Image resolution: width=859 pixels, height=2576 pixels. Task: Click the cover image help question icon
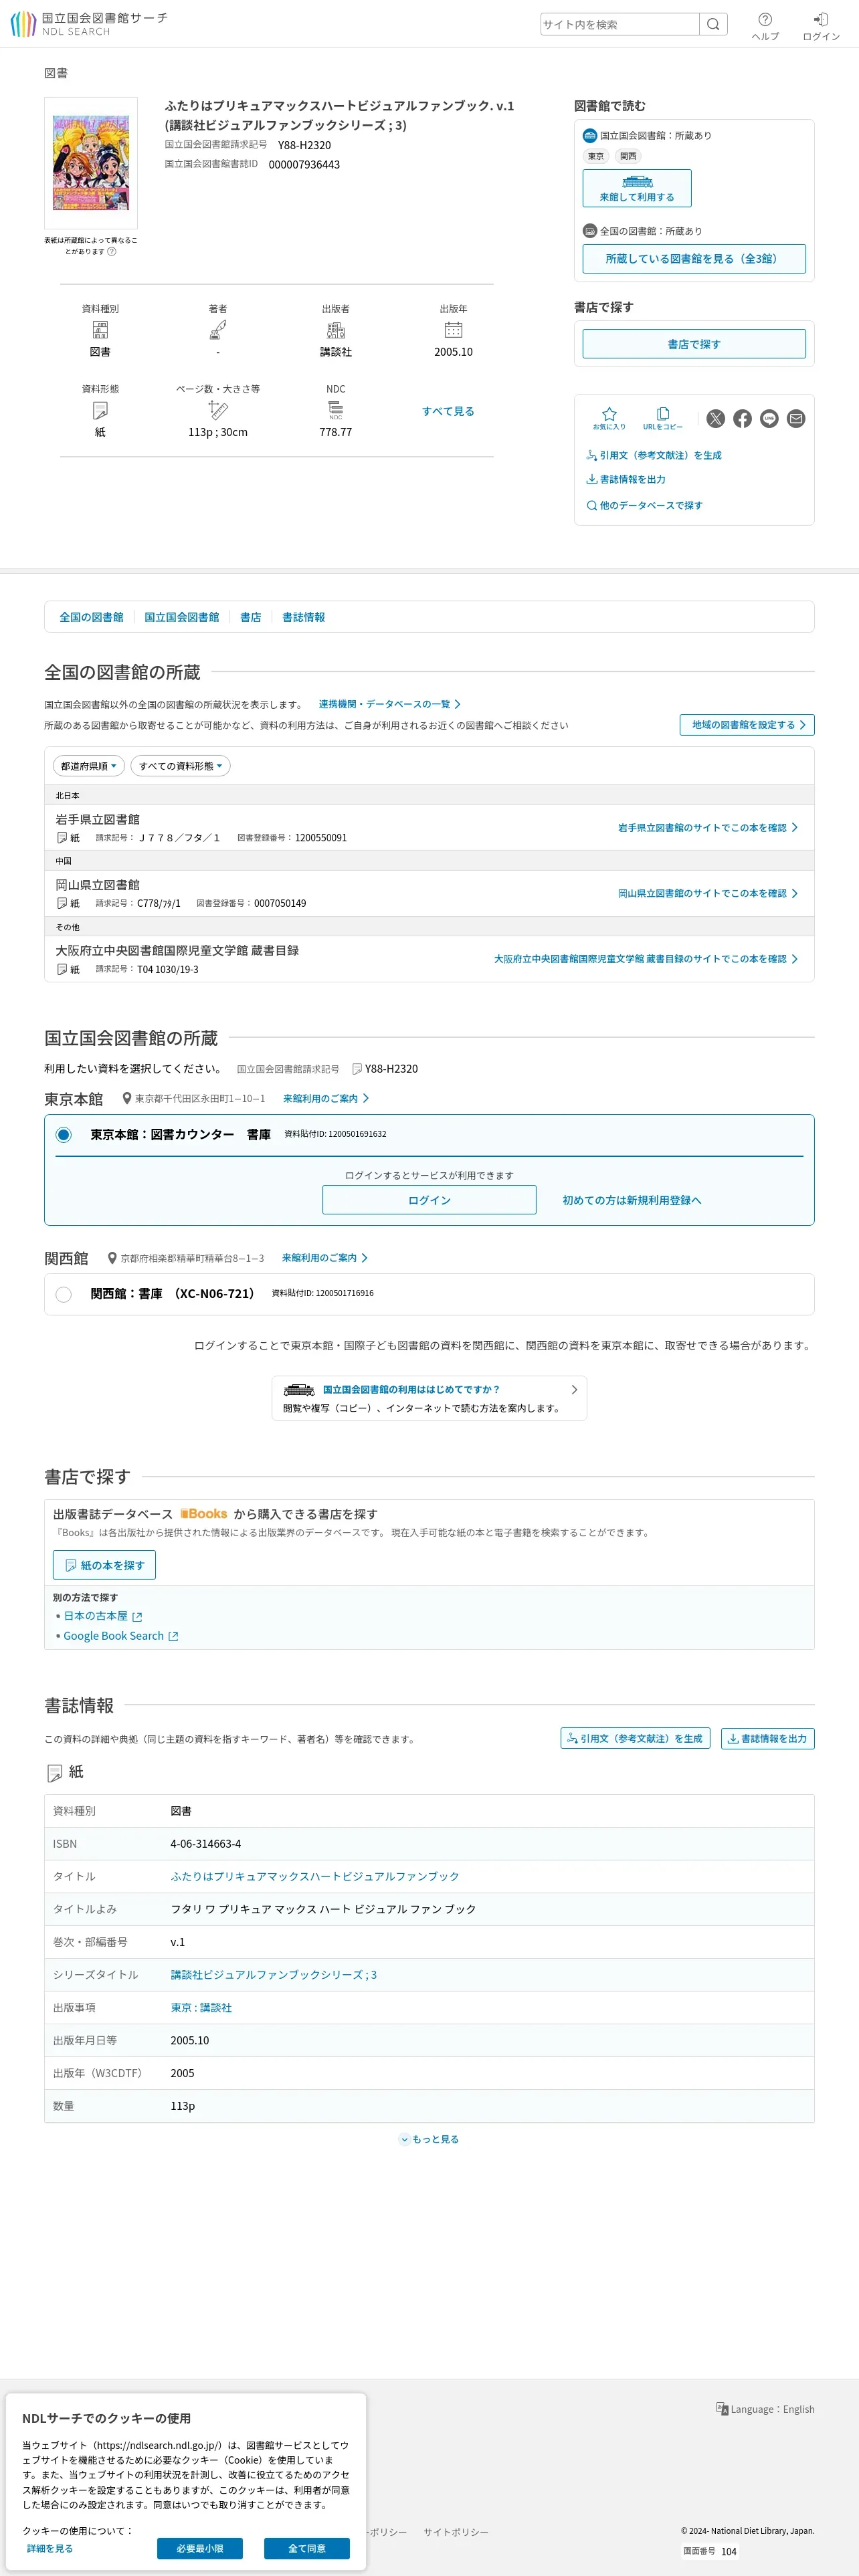(112, 251)
